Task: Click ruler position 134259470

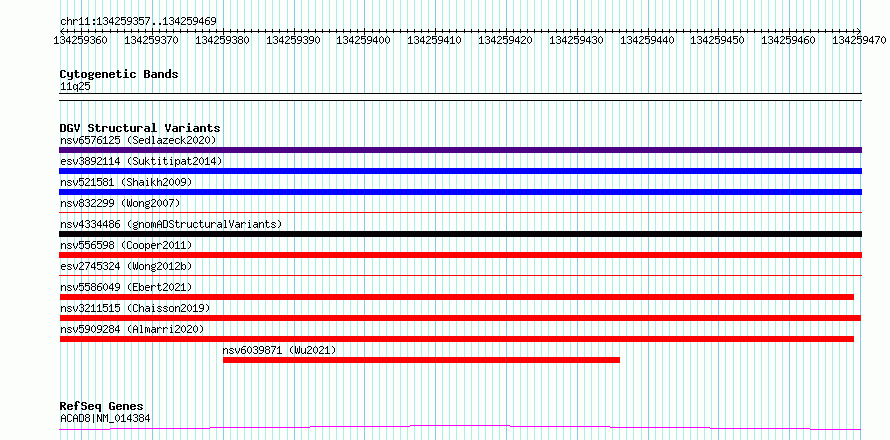Action: [860, 40]
